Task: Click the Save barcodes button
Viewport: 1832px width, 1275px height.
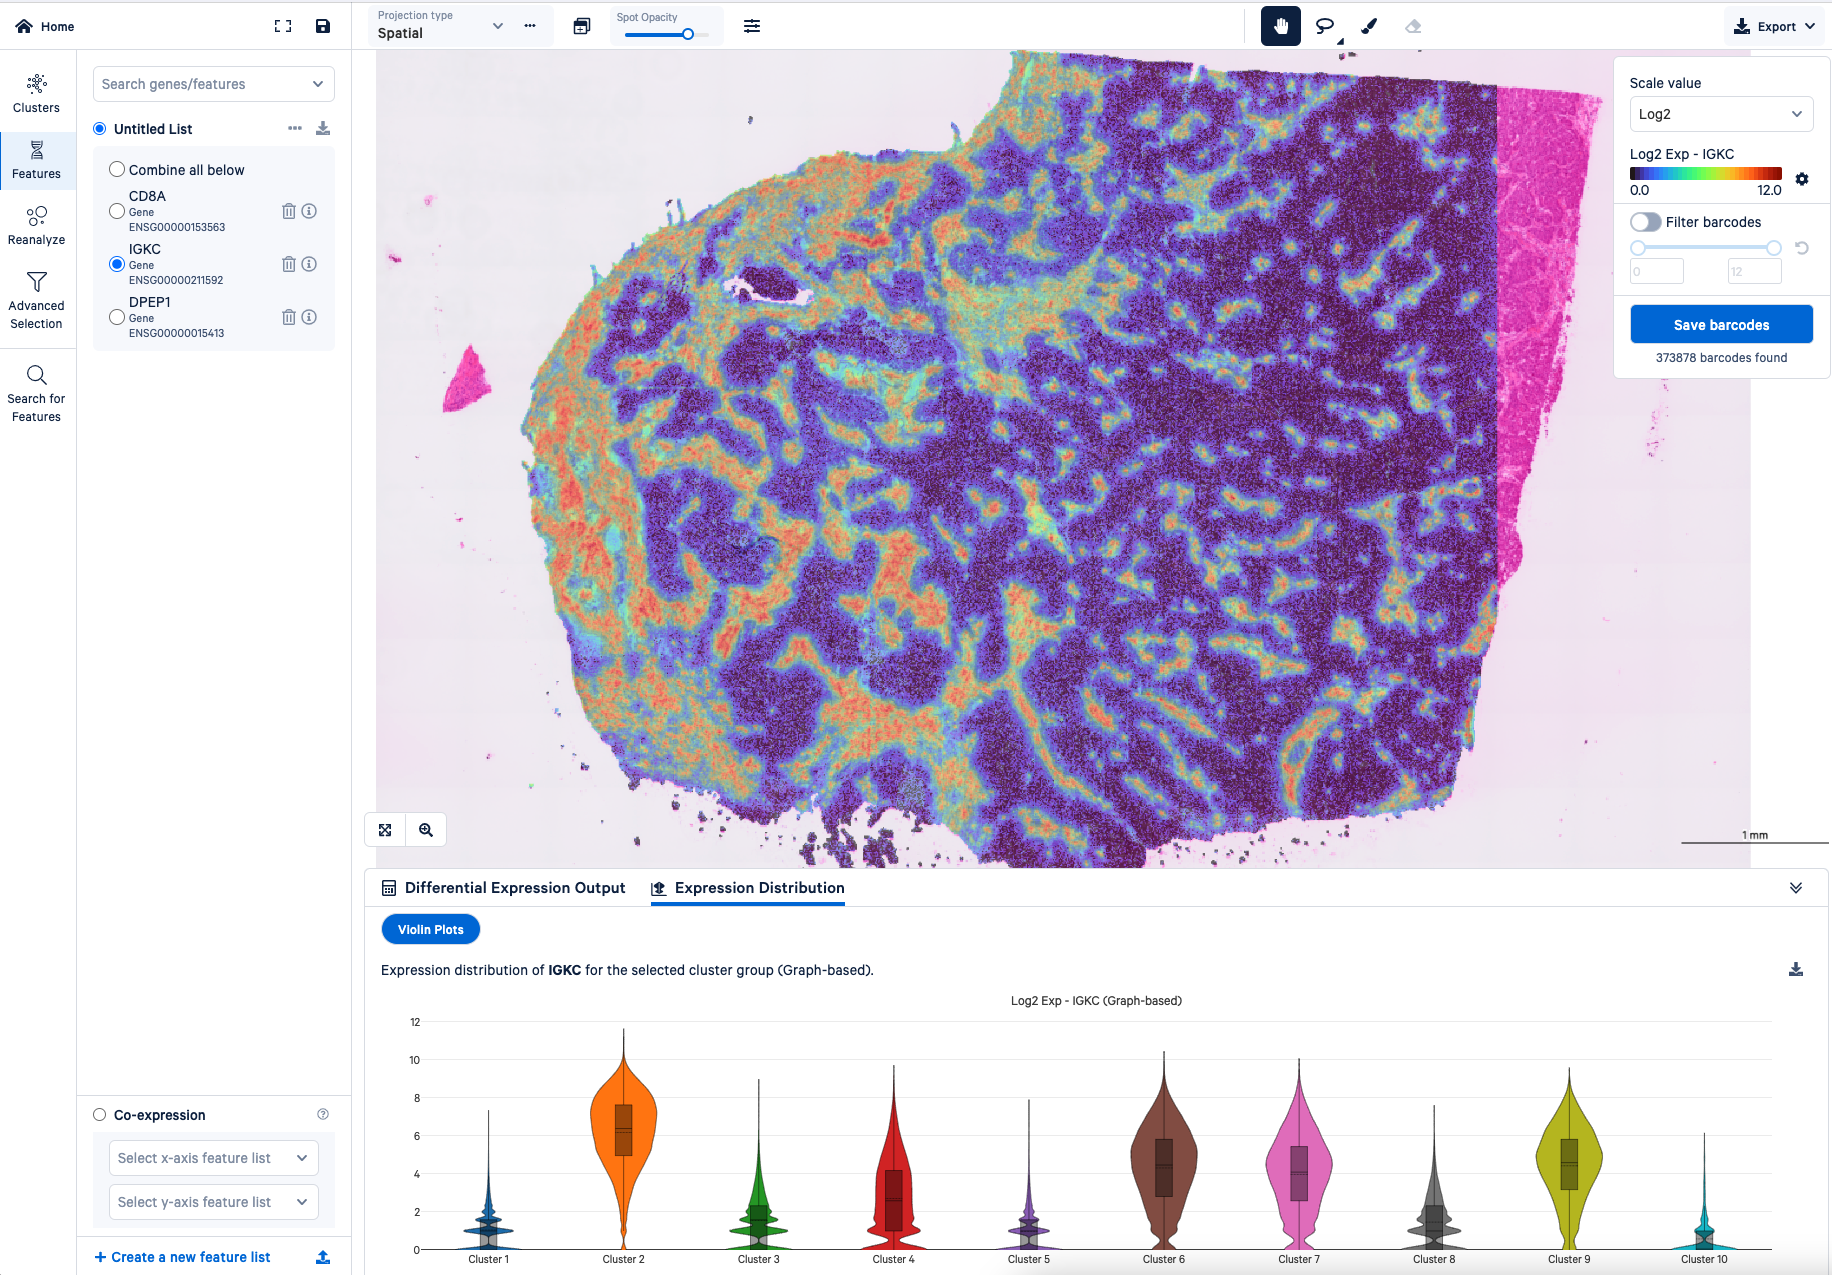Action: [x=1721, y=324]
